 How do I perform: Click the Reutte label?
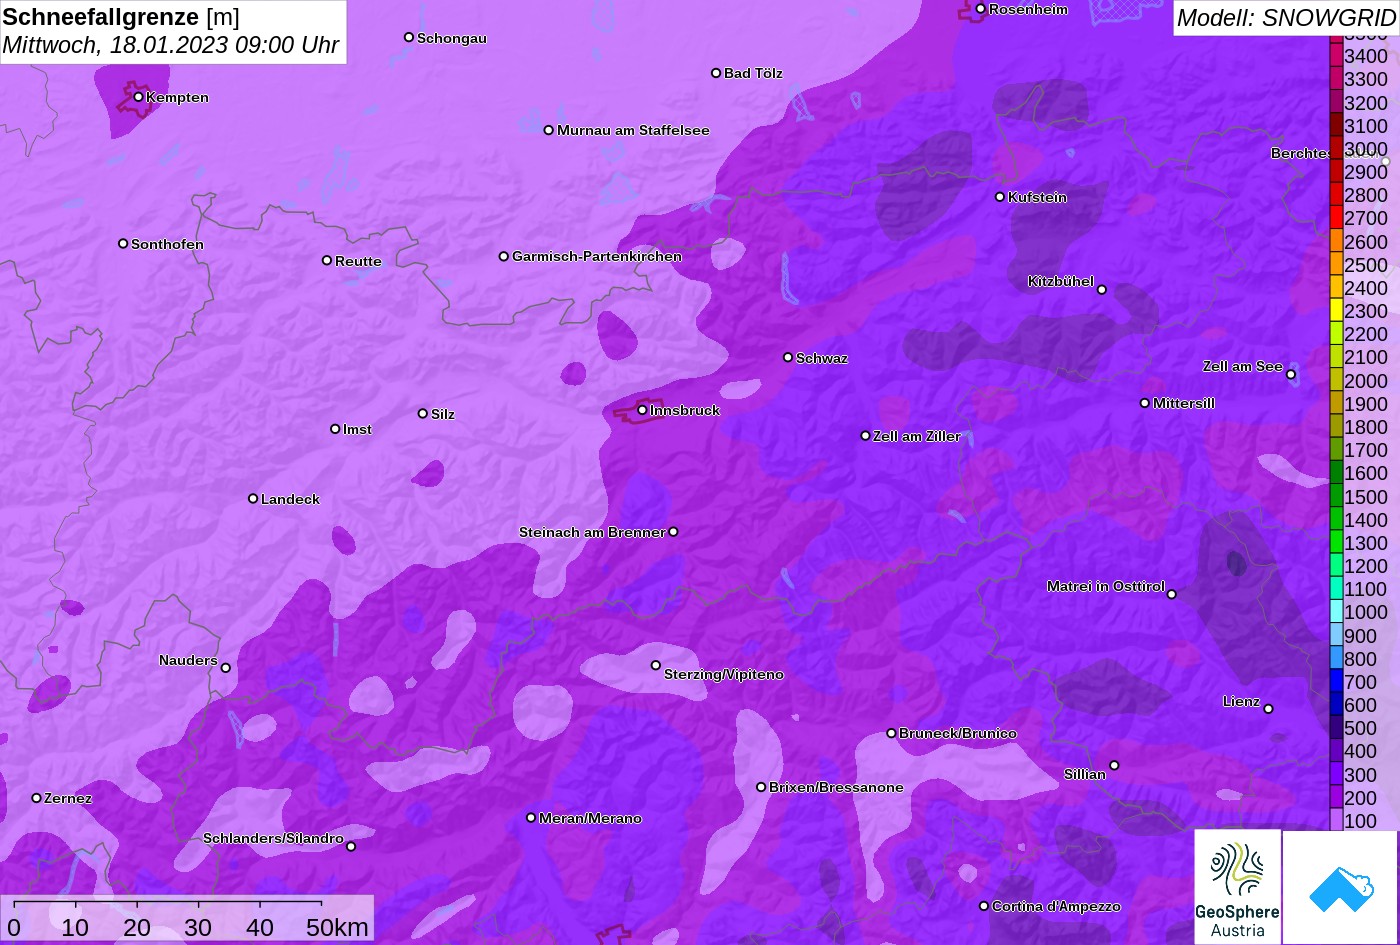[x=358, y=261]
